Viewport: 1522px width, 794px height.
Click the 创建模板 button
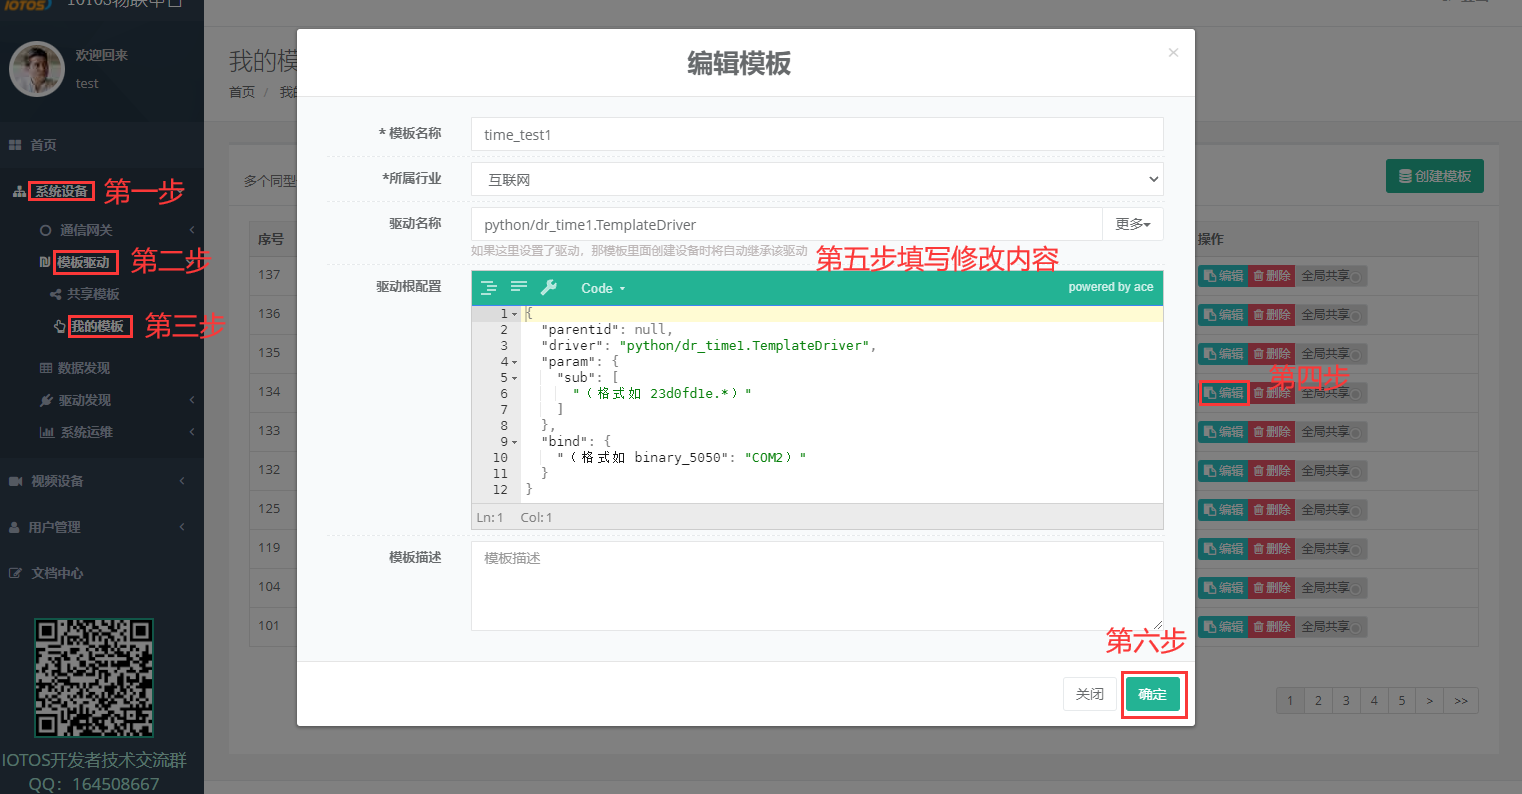1434,175
